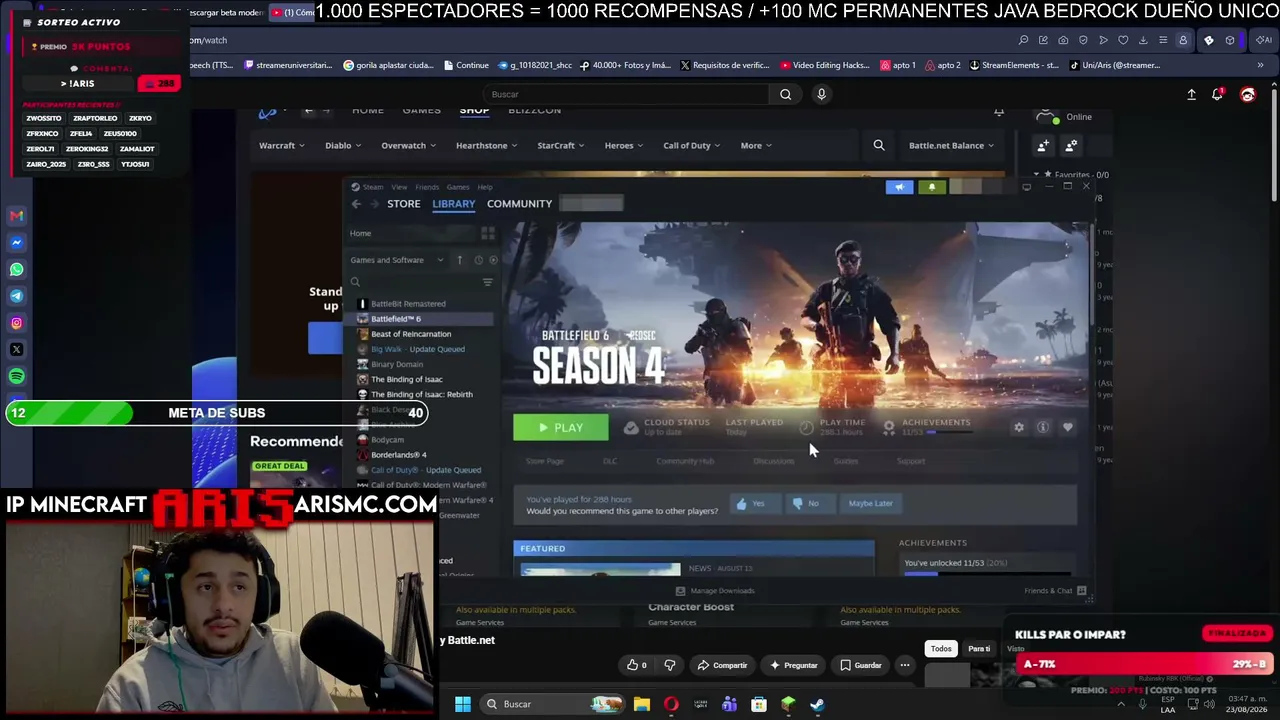Open Gmail in the browser sidebar

[x=16, y=215]
